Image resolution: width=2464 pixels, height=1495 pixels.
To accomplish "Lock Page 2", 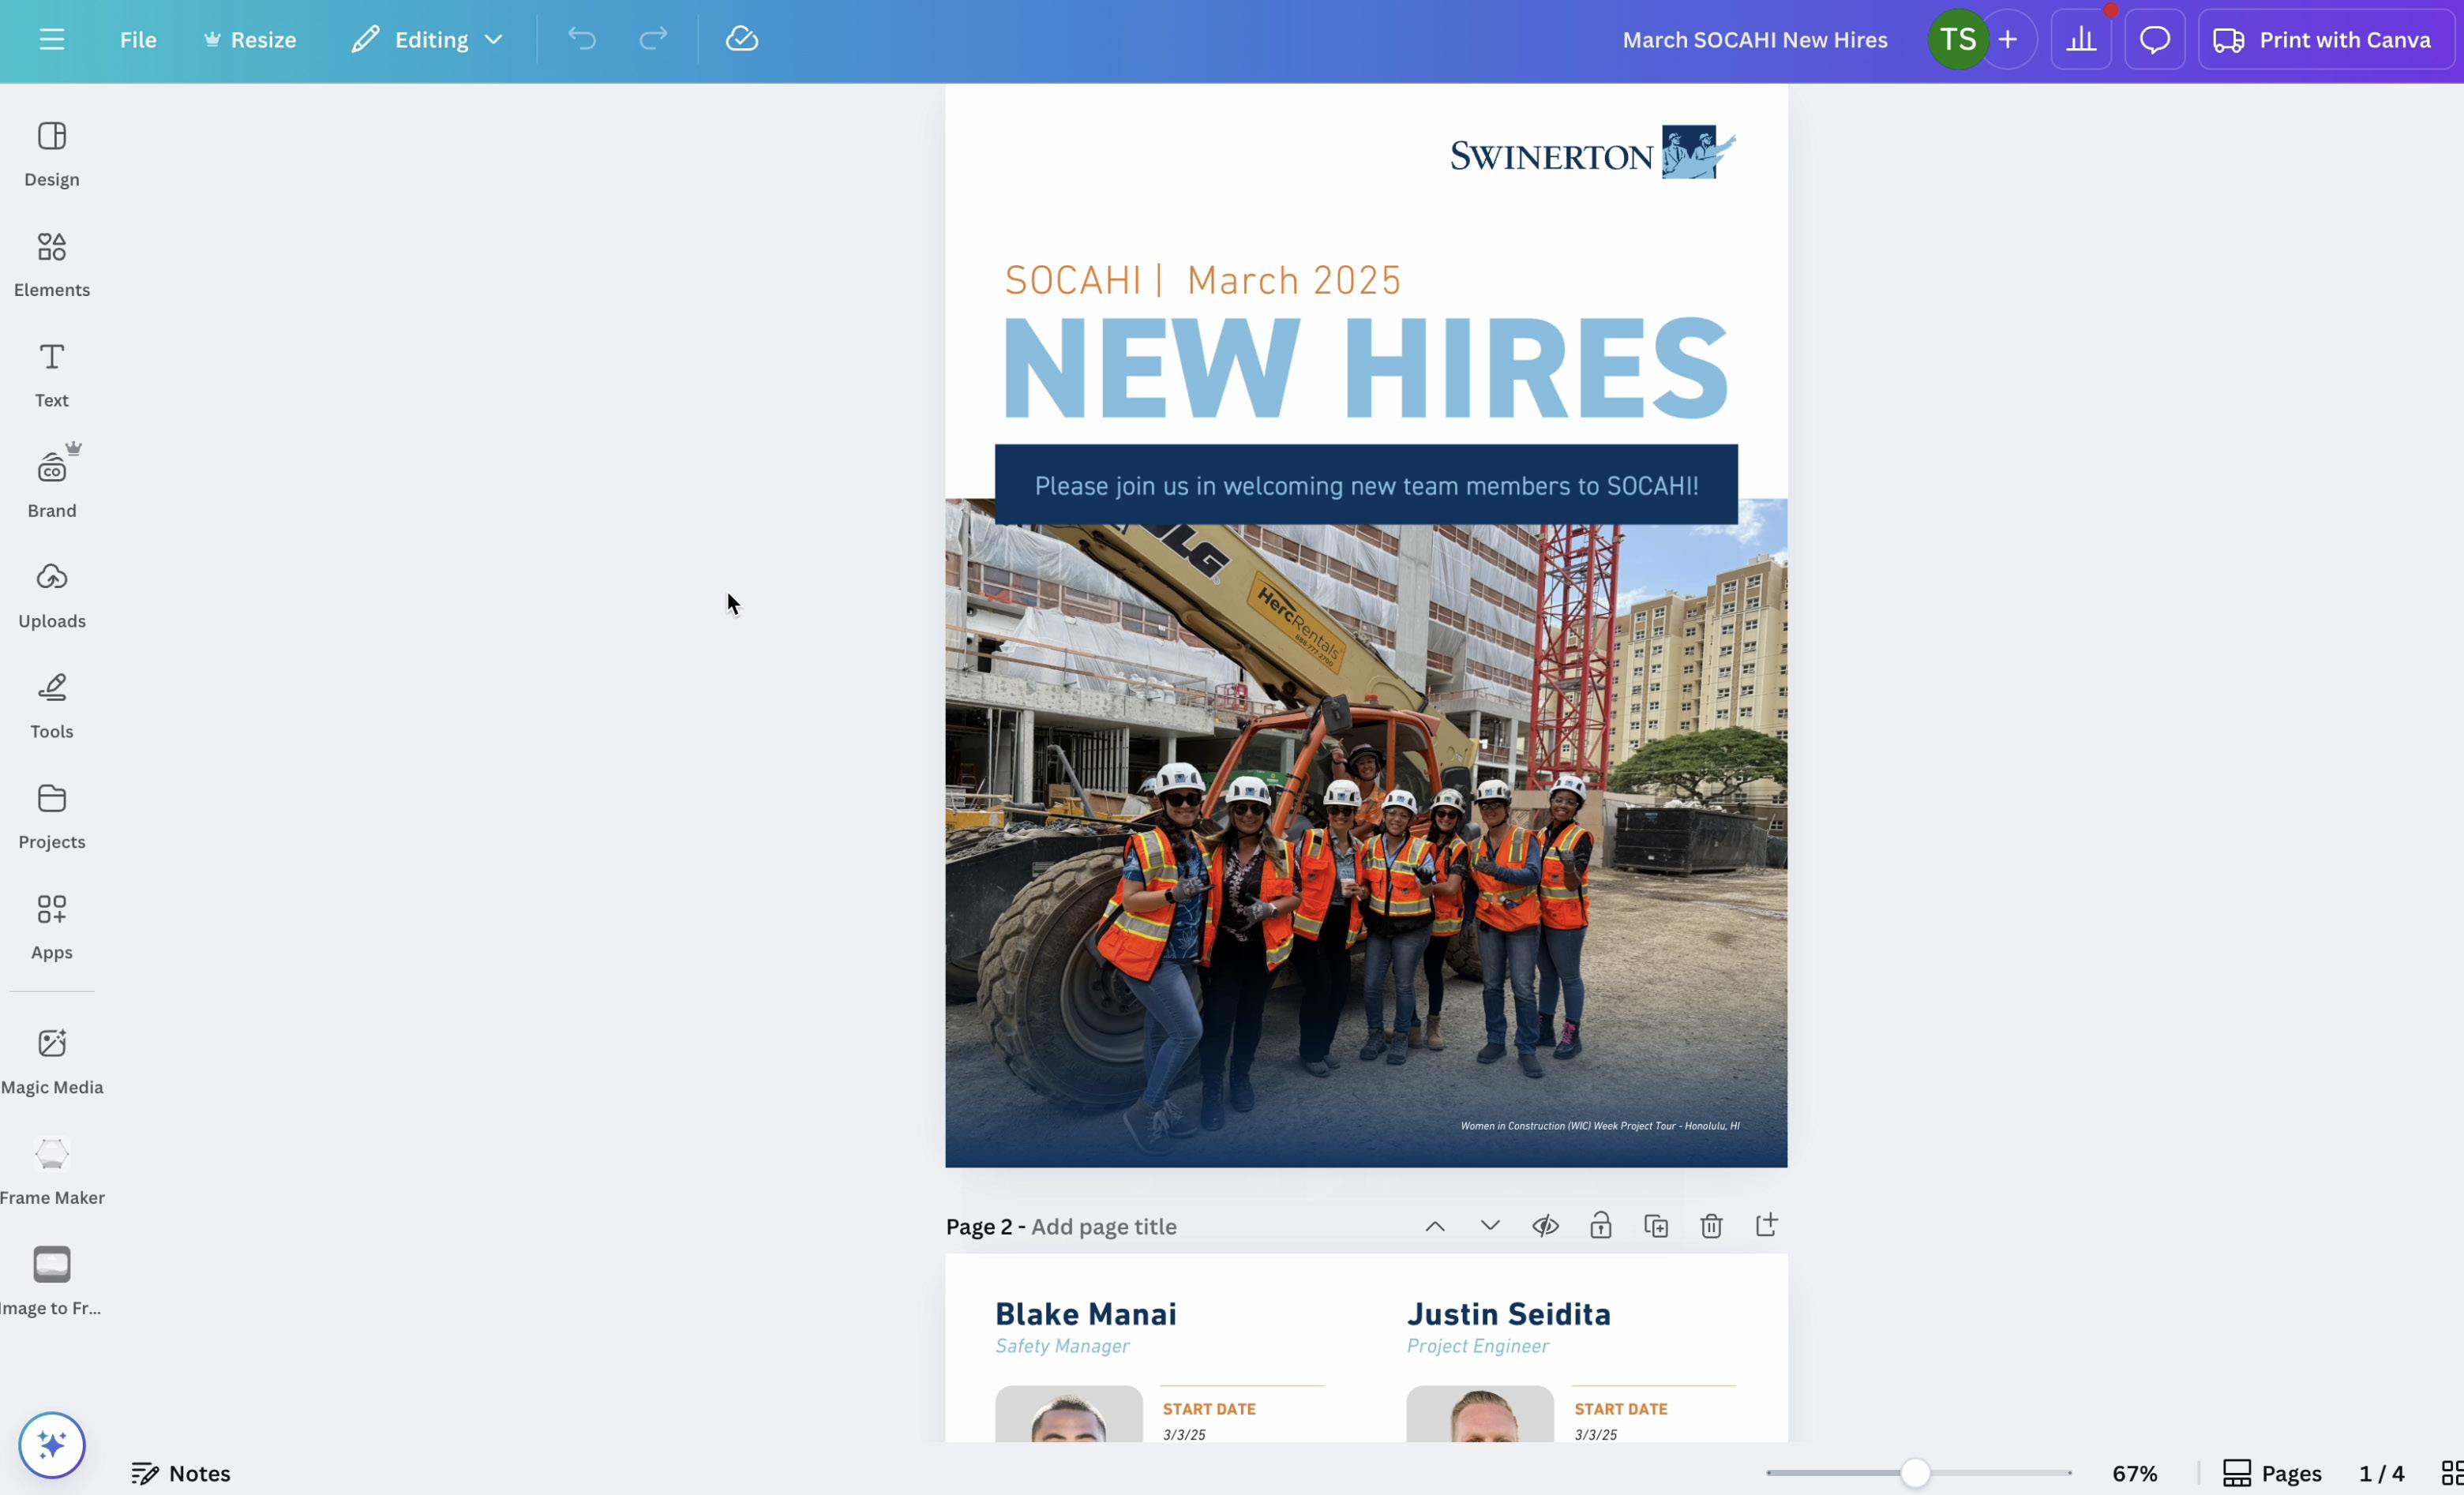I will click(x=1600, y=1226).
